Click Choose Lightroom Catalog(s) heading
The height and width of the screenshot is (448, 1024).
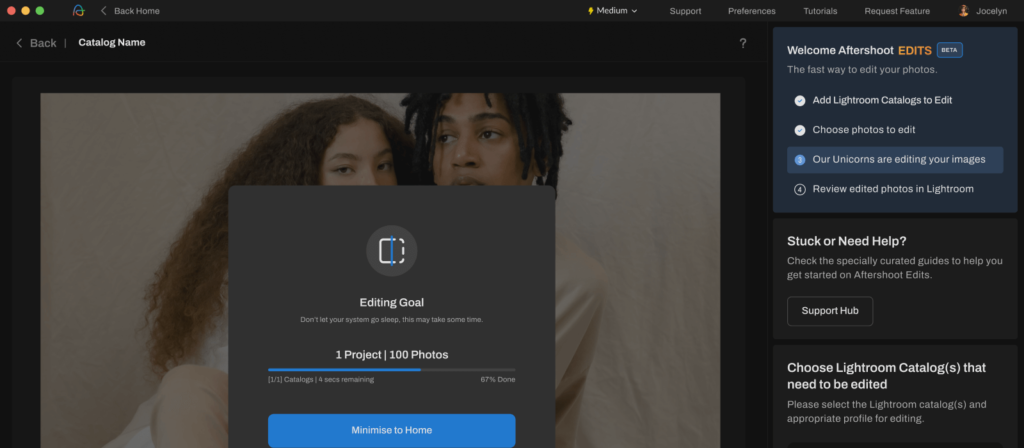[886, 376]
